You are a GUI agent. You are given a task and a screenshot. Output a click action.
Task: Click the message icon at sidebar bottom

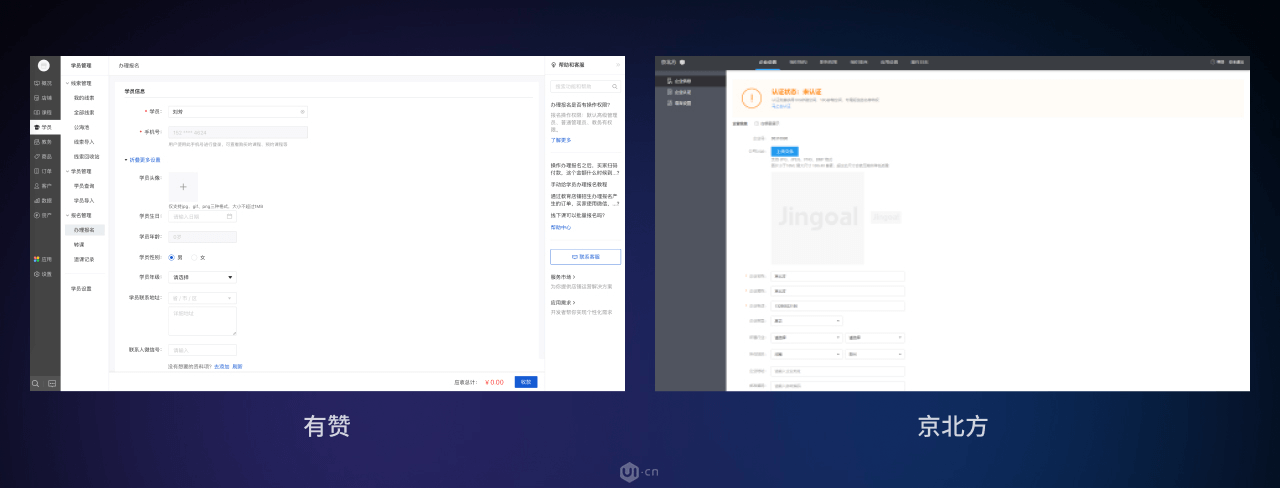coord(52,383)
